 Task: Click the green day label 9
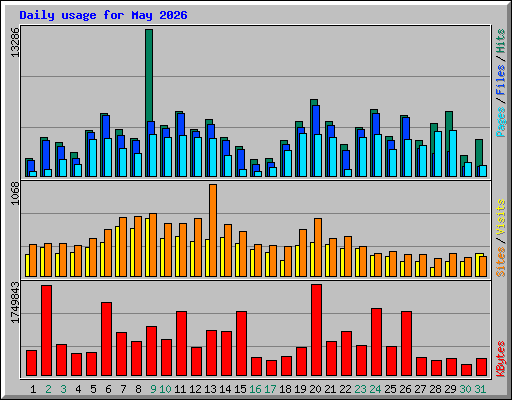point(153,389)
